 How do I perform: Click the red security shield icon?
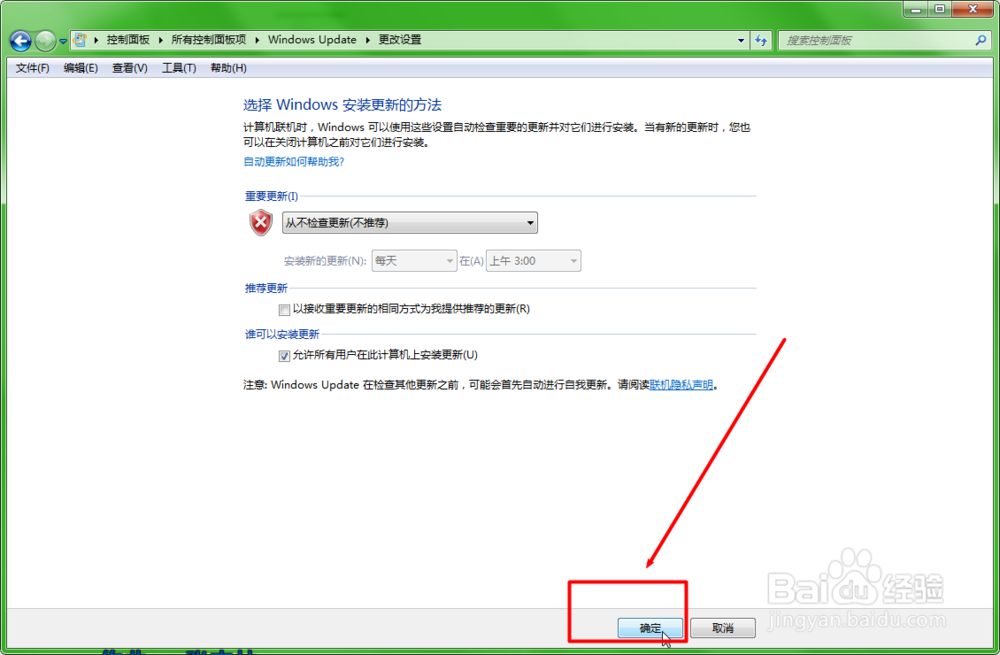pyautogui.click(x=259, y=222)
